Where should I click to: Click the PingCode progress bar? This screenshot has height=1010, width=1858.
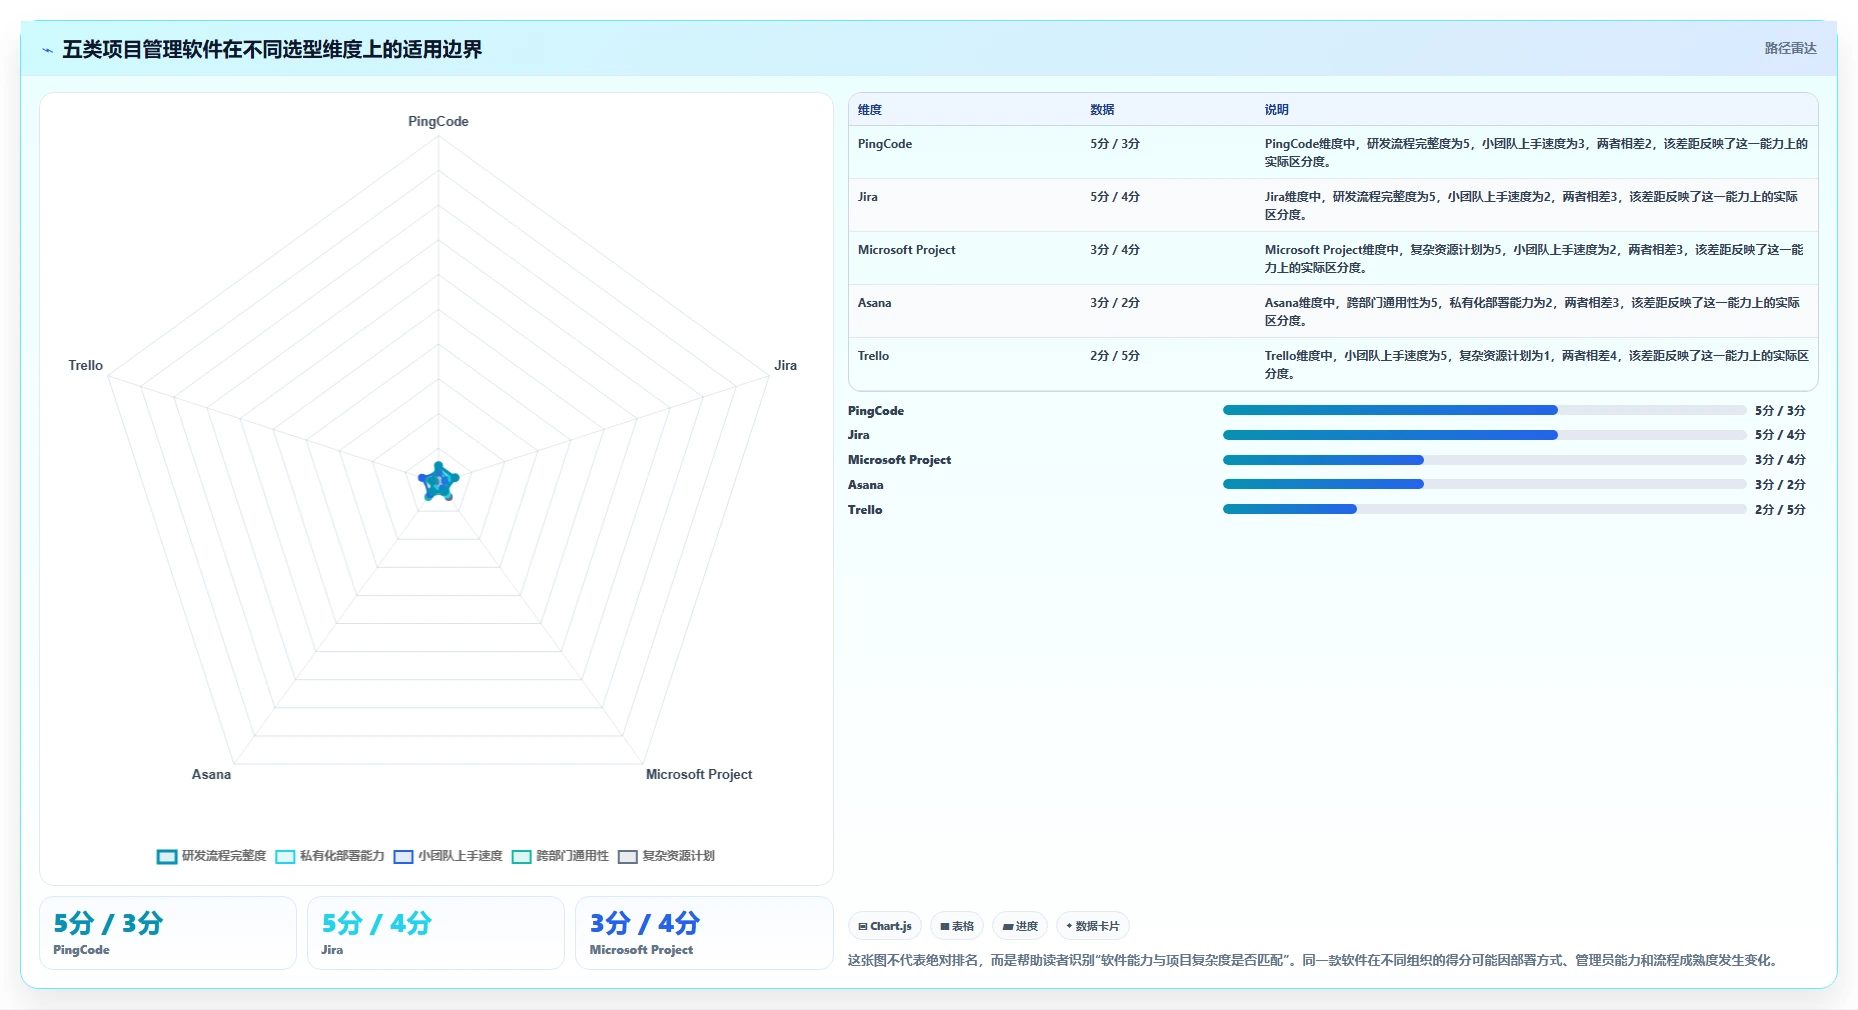pos(1484,410)
